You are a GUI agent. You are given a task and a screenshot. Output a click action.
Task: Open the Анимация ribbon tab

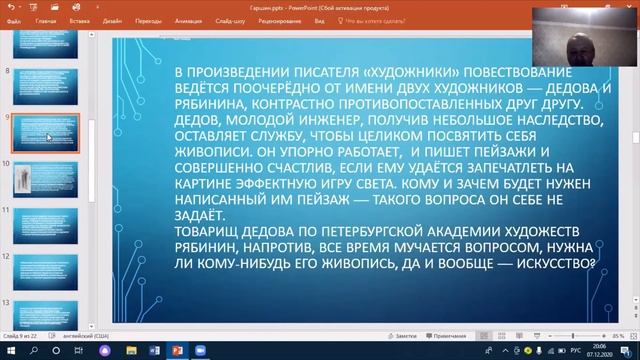tap(188, 21)
